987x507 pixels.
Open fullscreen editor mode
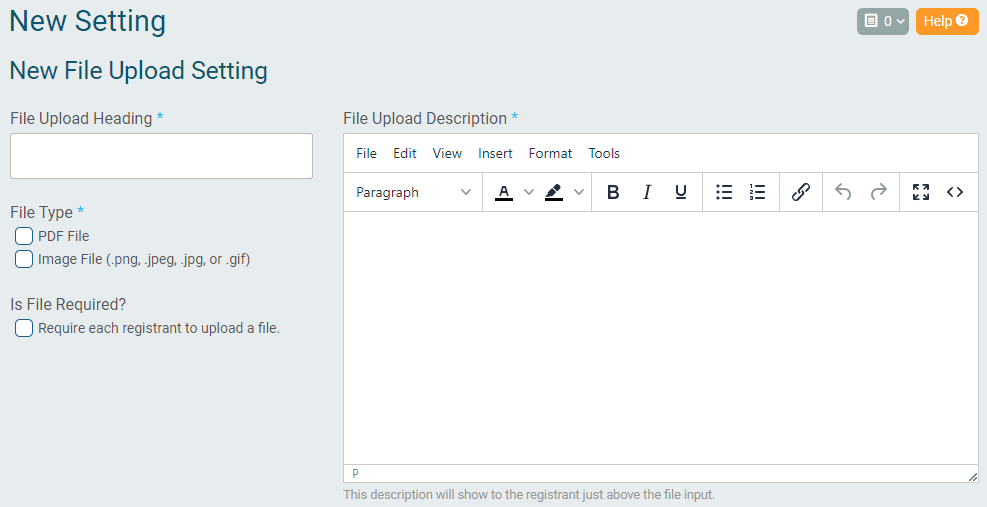point(921,192)
